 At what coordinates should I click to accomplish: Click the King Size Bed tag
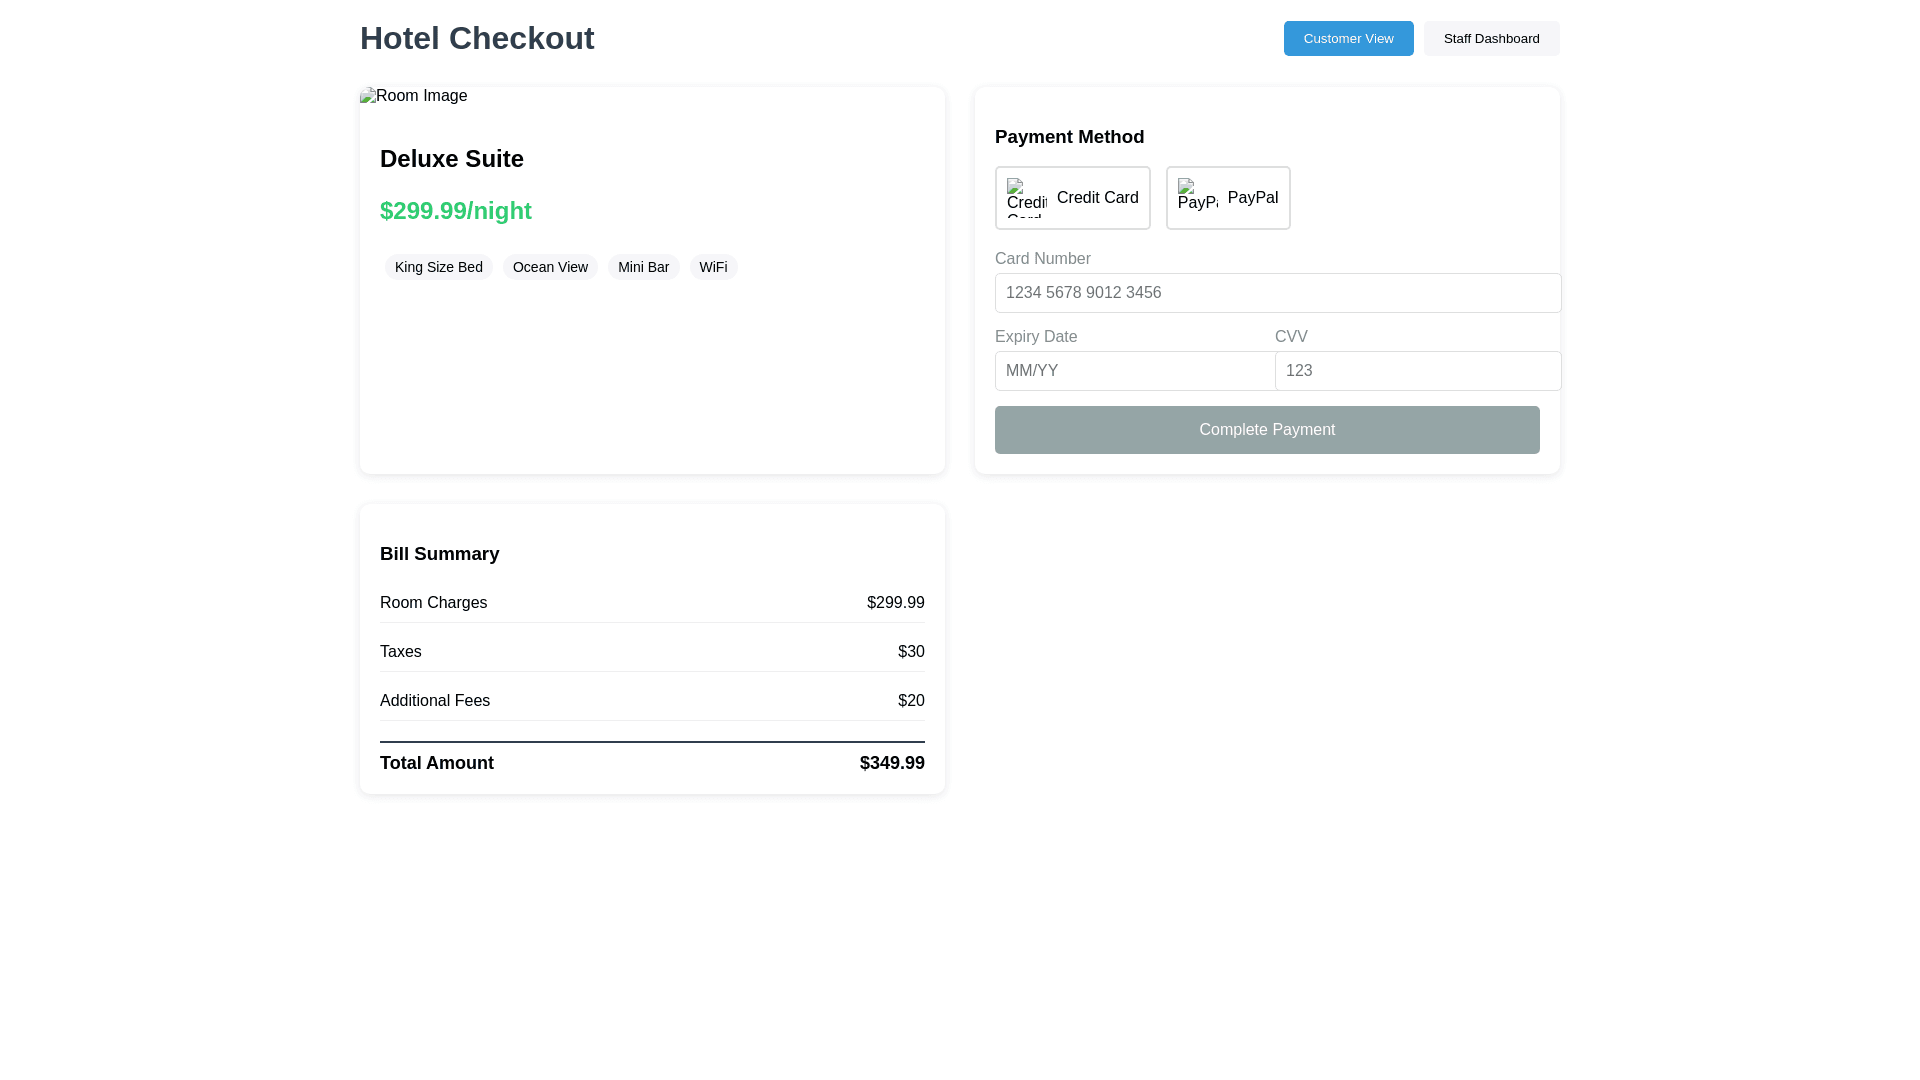point(439,267)
